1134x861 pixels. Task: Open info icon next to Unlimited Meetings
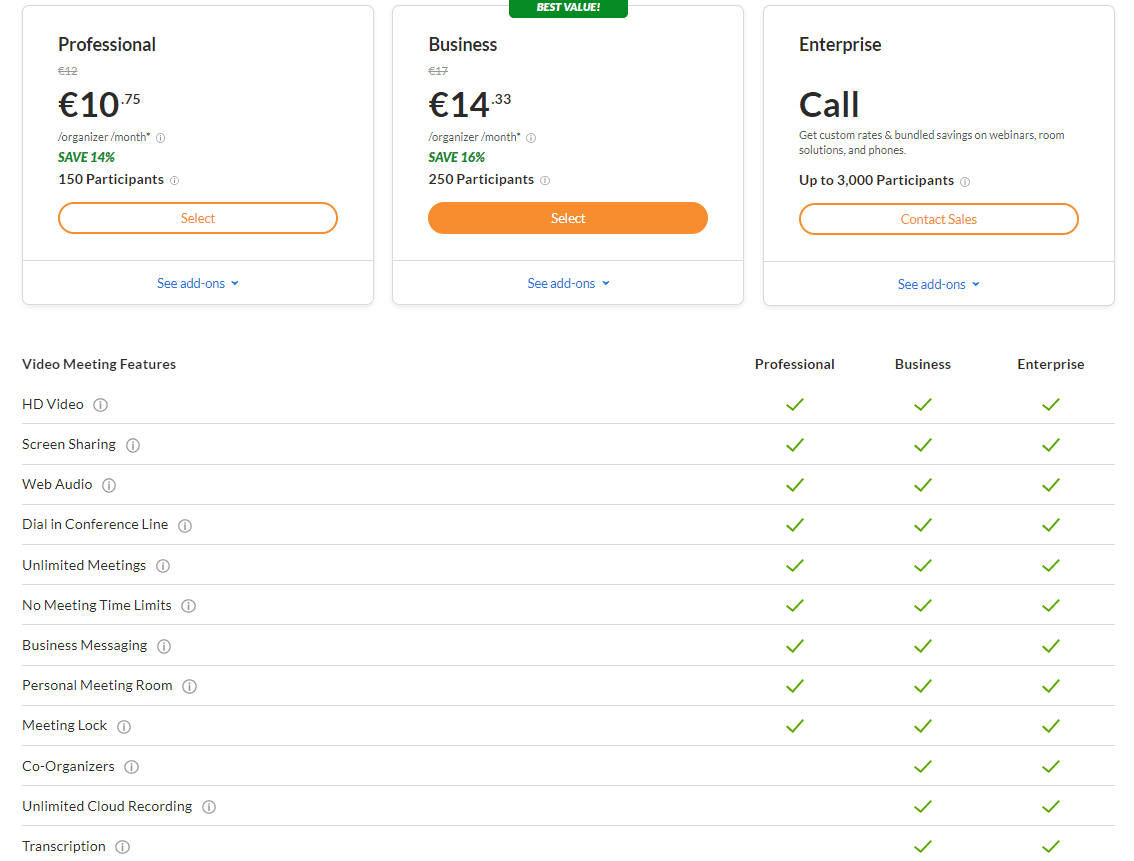coord(163,566)
